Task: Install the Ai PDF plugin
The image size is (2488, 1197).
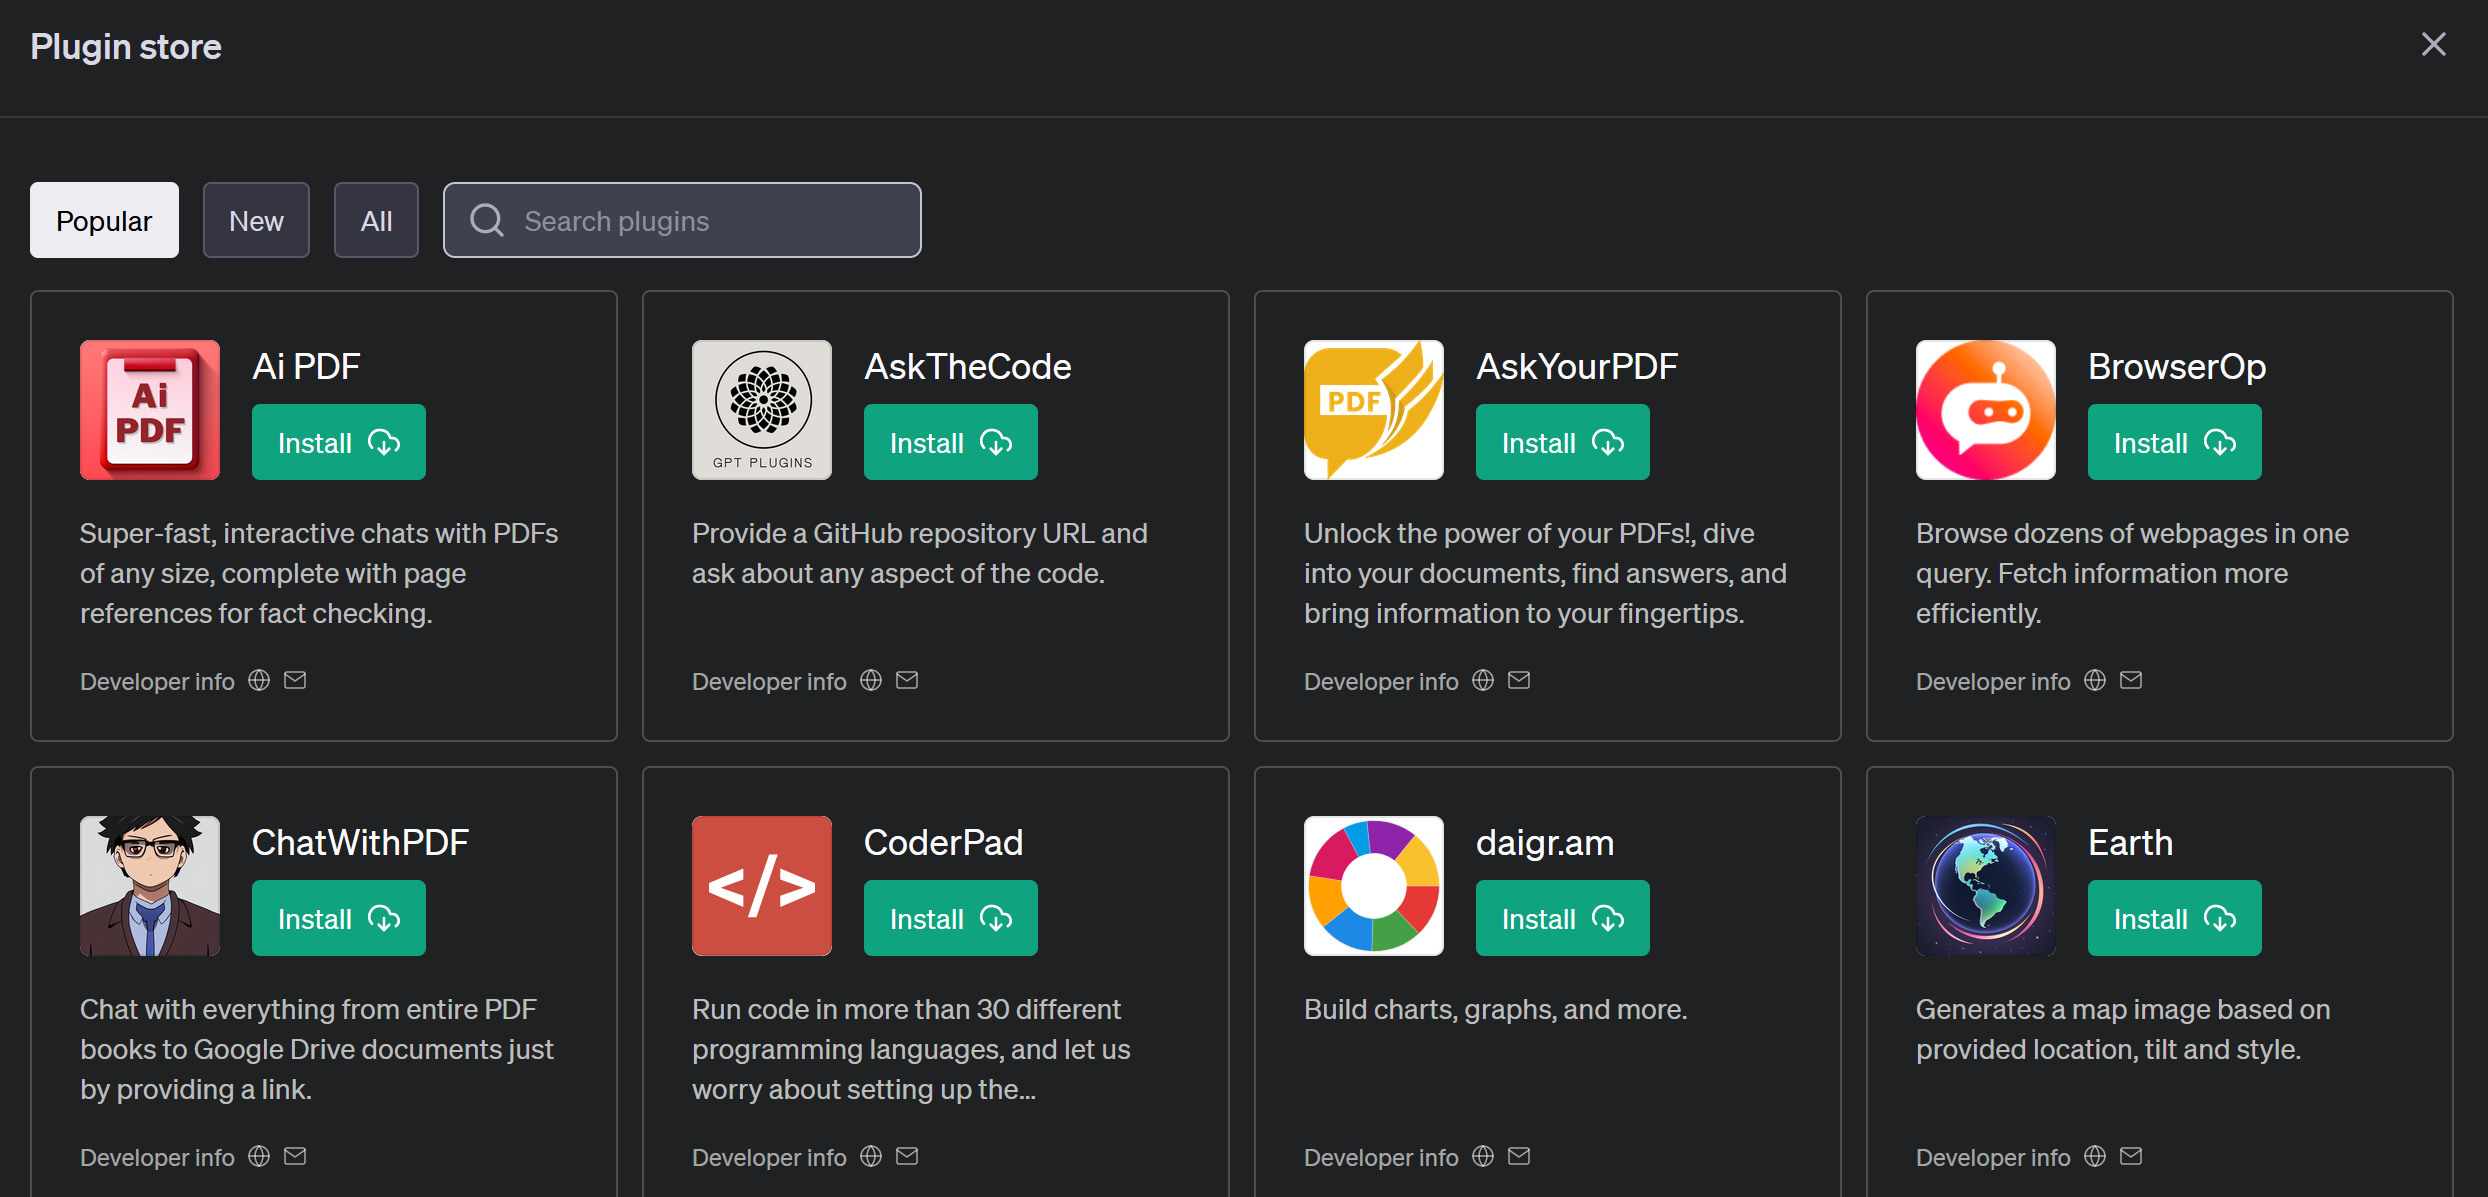Action: (339, 442)
